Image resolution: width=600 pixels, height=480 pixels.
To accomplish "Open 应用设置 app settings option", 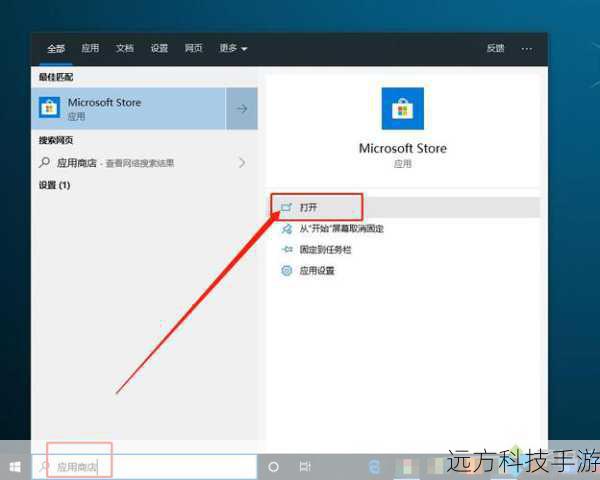I will point(317,271).
